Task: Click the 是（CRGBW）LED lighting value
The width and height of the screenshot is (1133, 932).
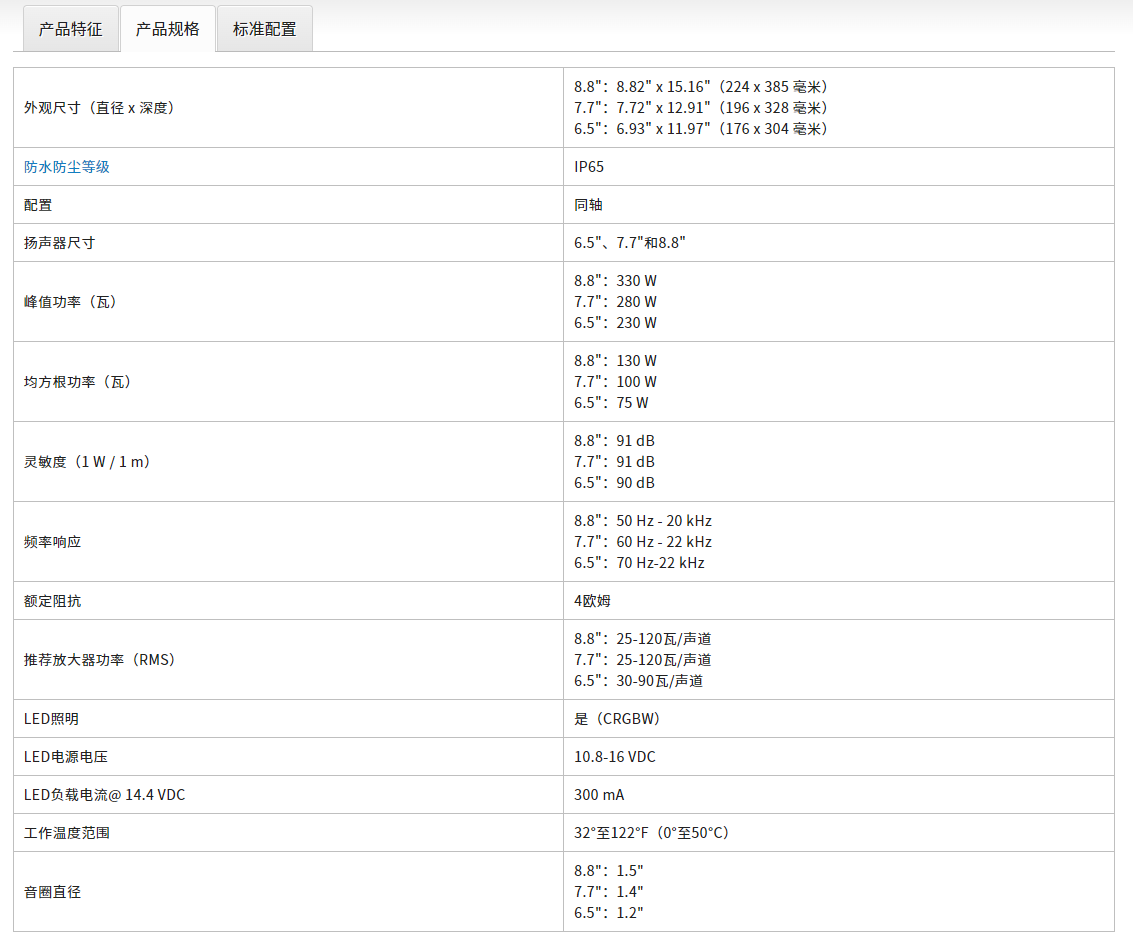Action: click(617, 719)
